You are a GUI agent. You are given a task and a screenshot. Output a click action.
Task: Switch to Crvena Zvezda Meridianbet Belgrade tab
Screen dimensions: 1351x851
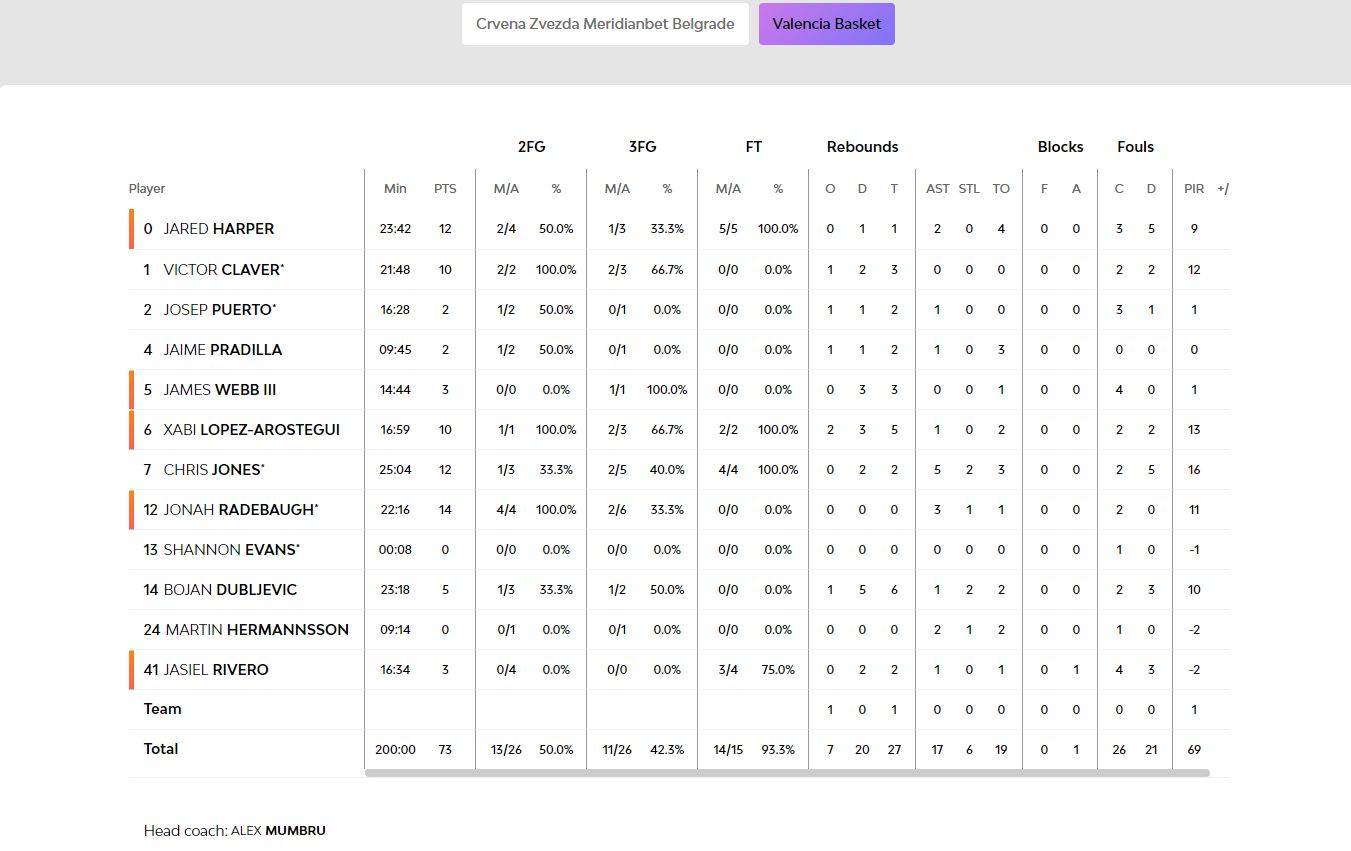tap(605, 24)
